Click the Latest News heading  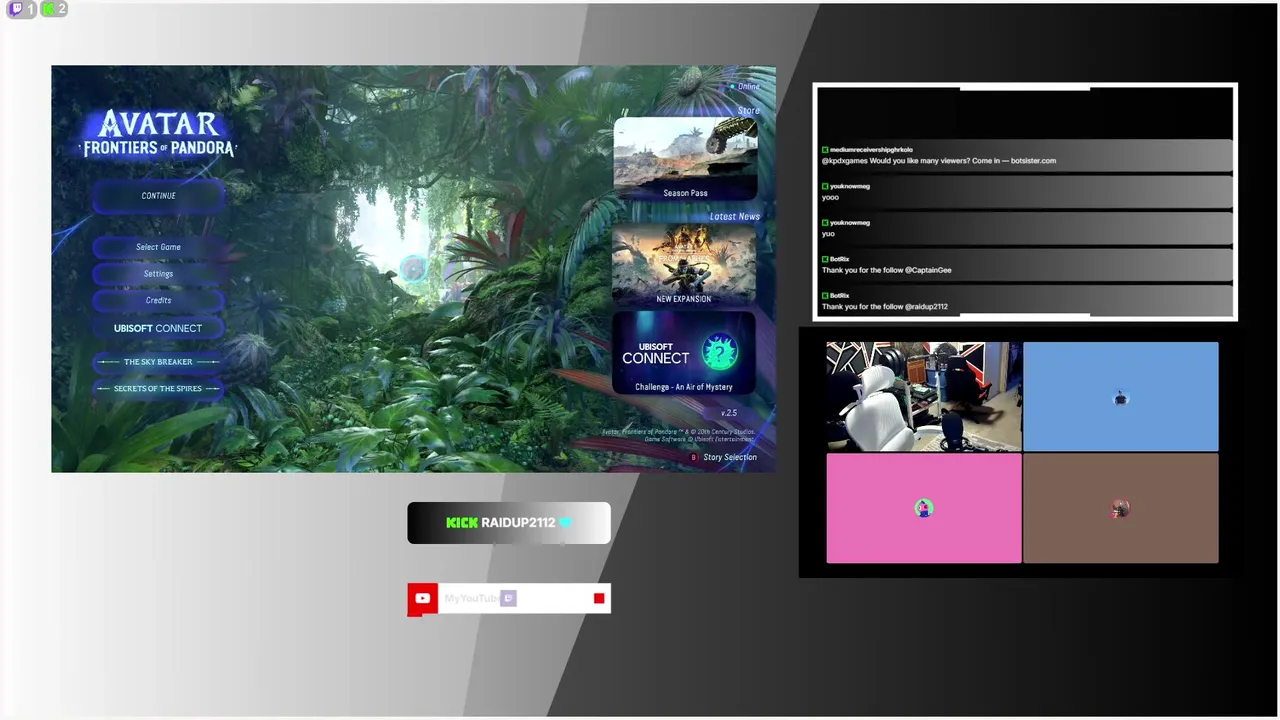click(735, 217)
